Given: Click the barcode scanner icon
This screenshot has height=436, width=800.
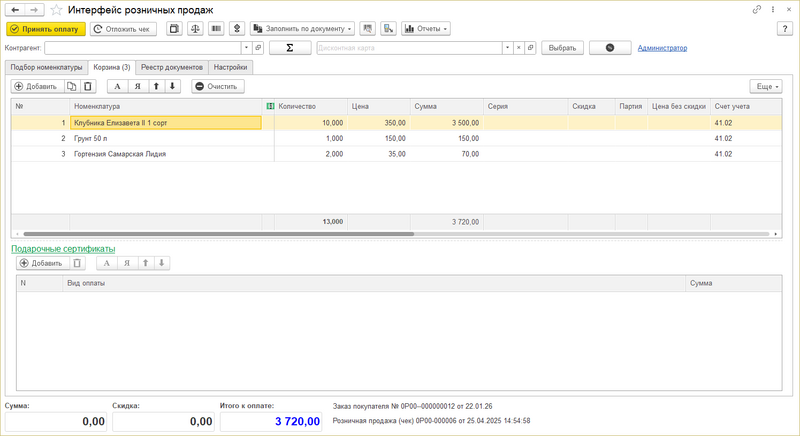Looking at the screenshot, I should point(215,29).
